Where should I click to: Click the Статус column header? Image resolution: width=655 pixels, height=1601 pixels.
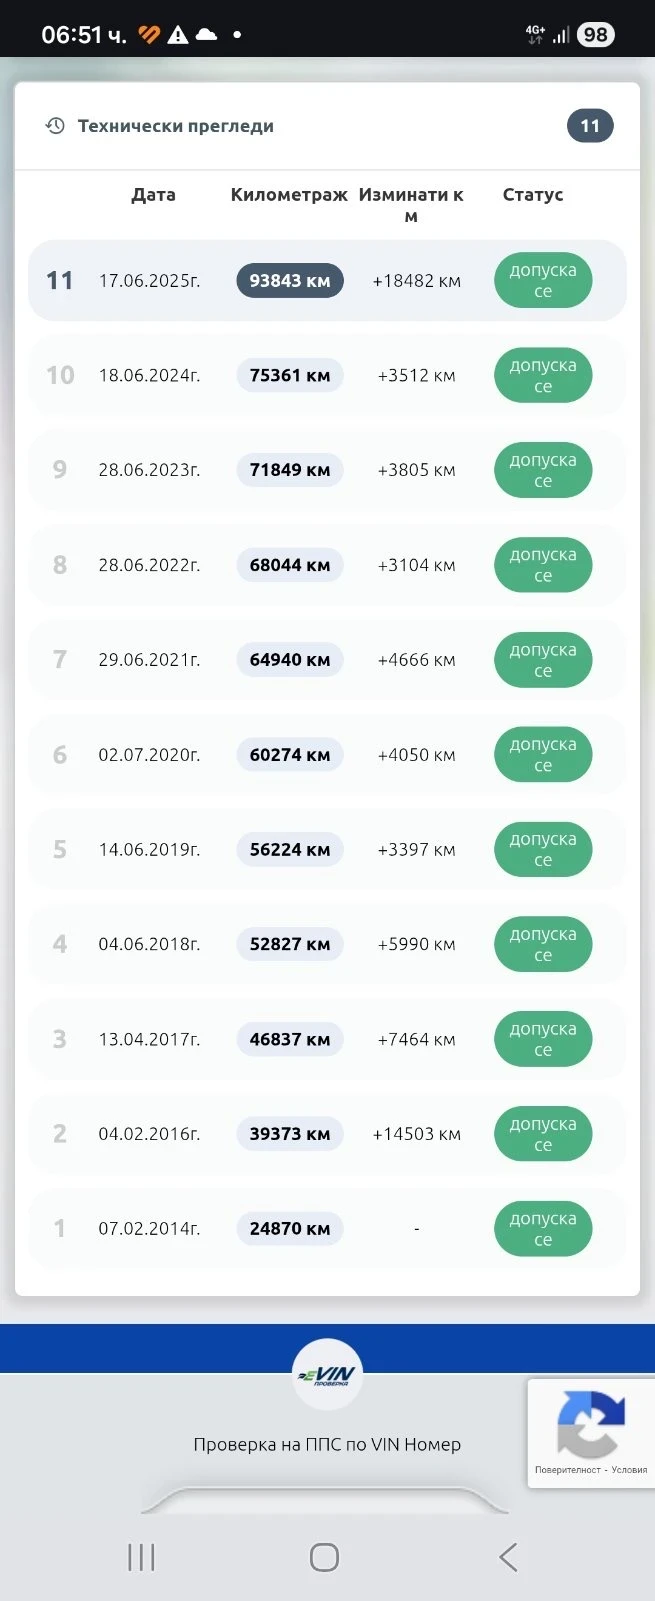[x=533, y=195]
